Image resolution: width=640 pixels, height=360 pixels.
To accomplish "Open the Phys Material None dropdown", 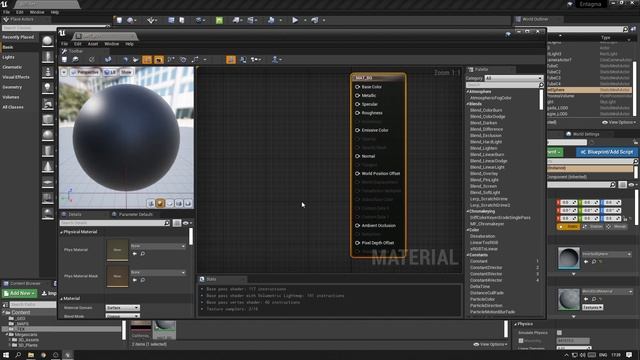I will tap(158, 246).
